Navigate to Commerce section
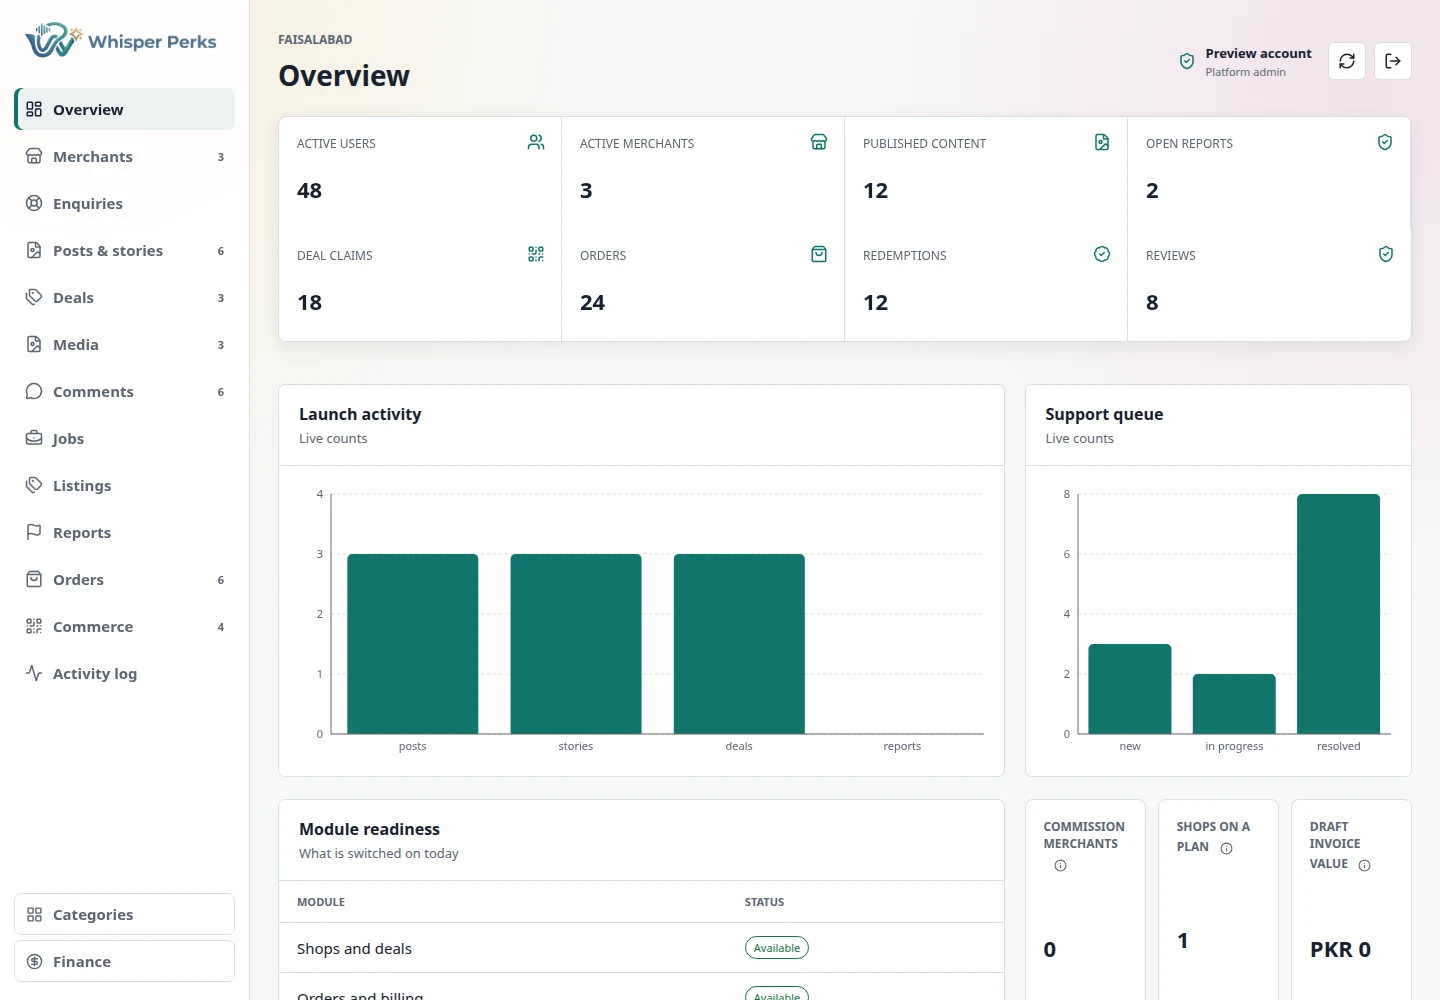 125,626
